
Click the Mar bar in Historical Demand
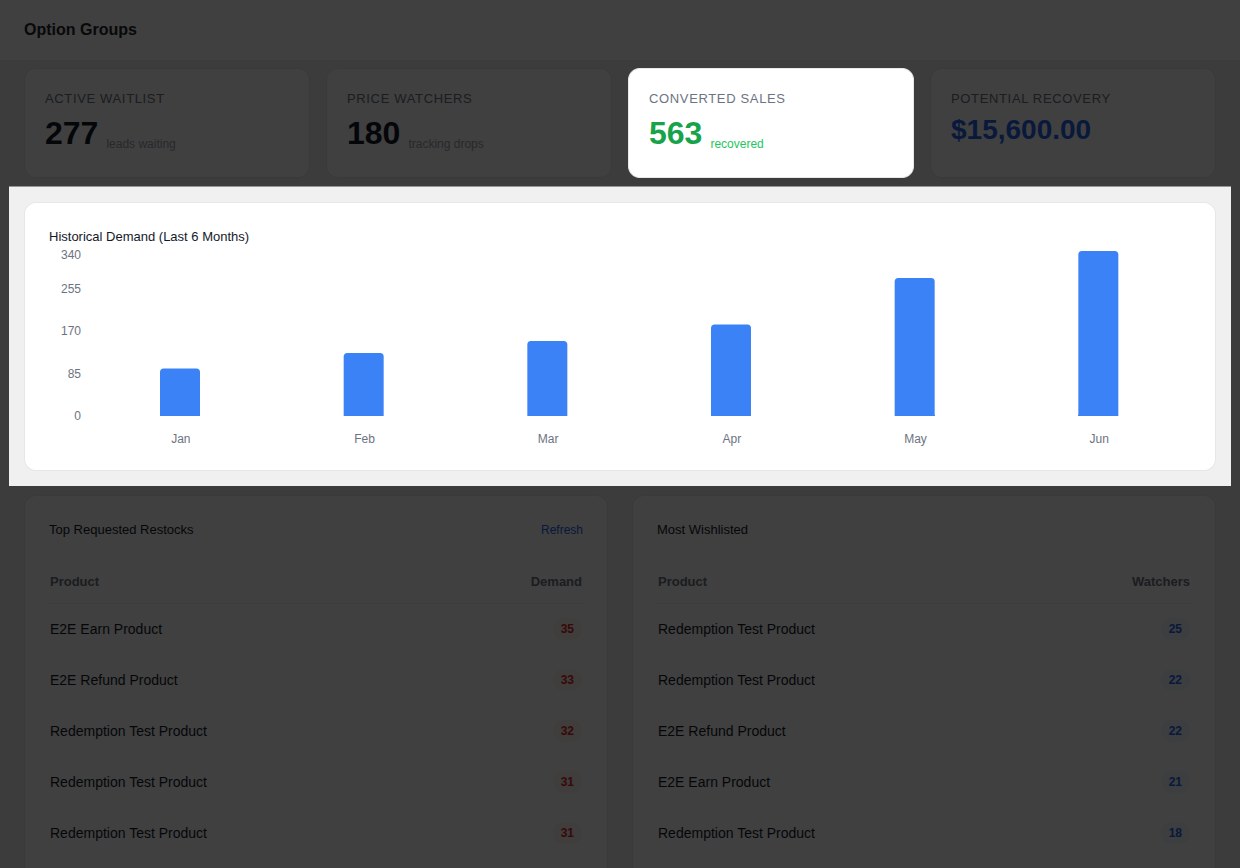547,378
